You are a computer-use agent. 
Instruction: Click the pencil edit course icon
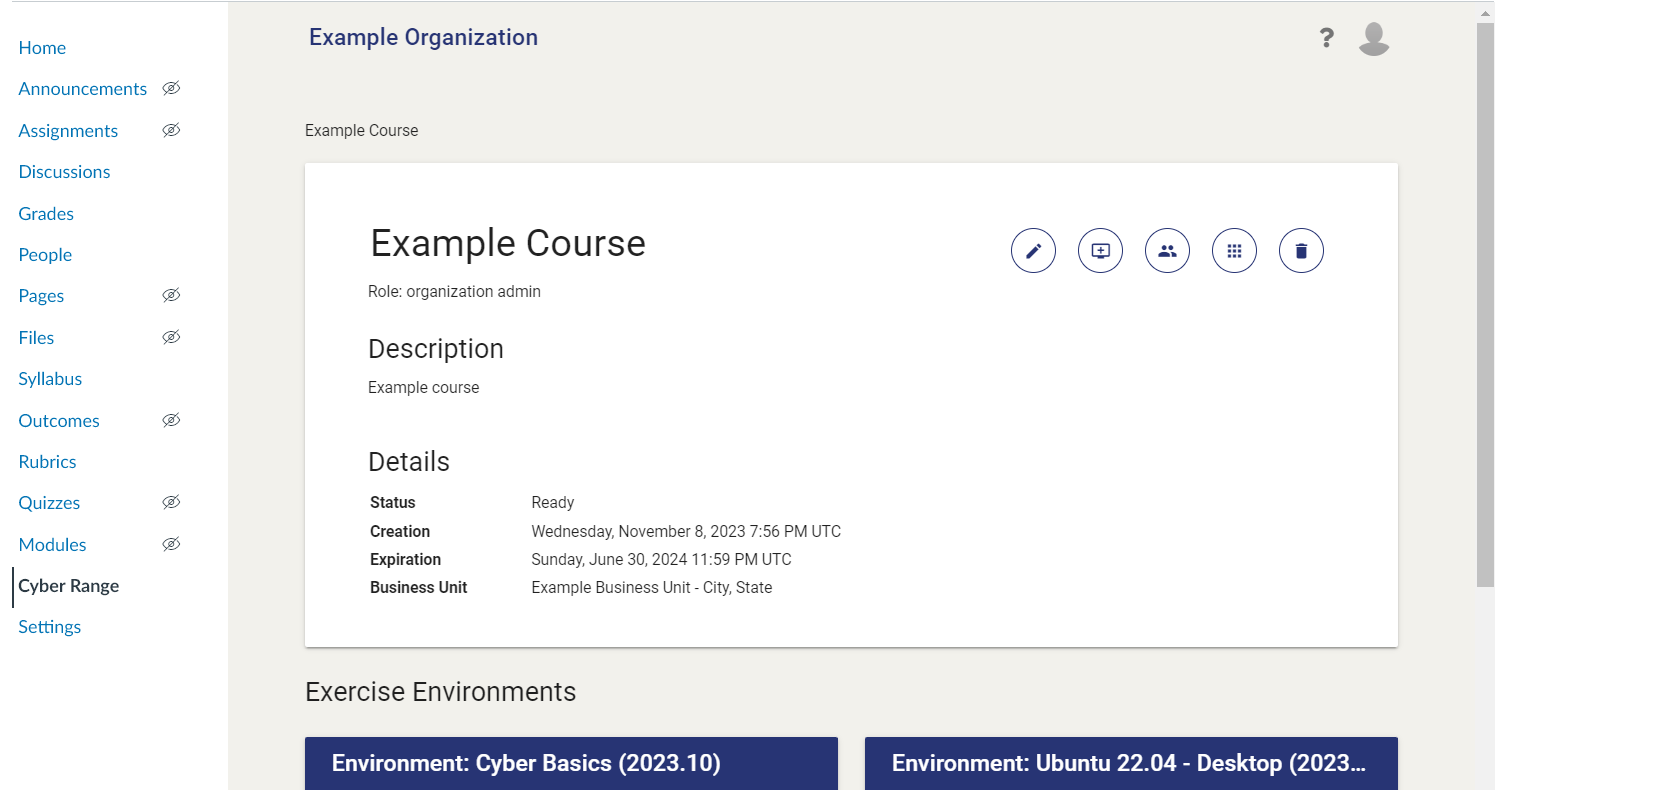1033,251
